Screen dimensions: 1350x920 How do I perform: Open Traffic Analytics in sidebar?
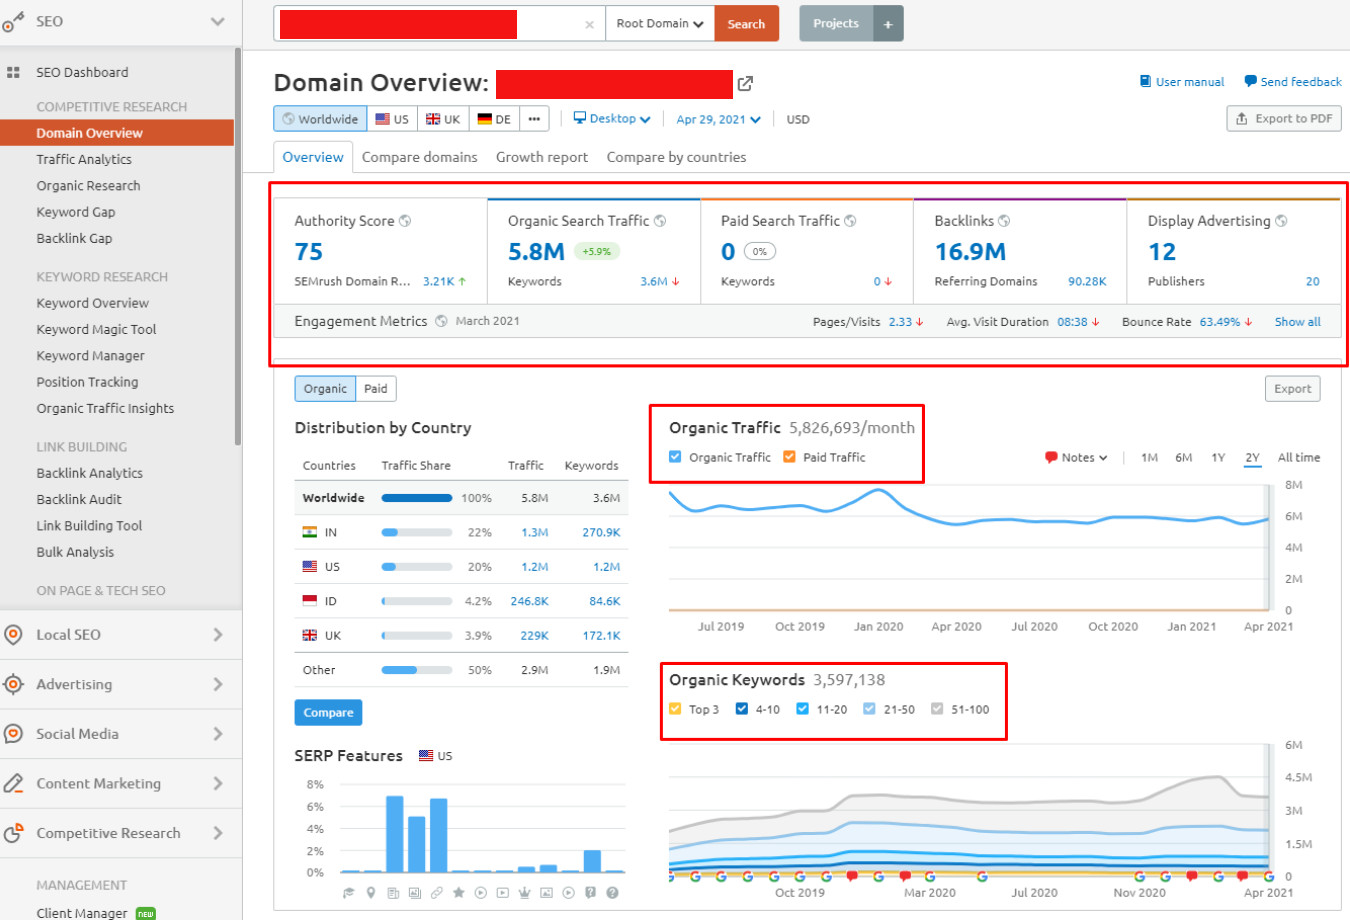84,159
